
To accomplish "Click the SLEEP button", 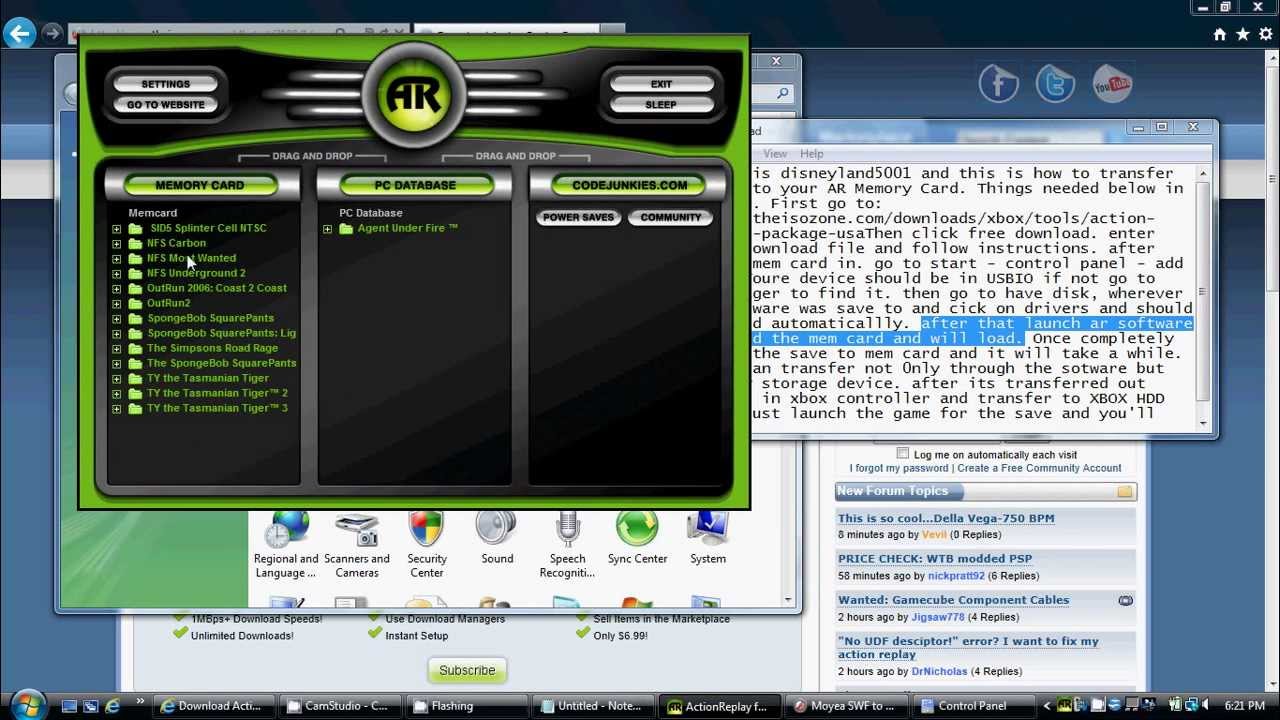I will (661, 104).
